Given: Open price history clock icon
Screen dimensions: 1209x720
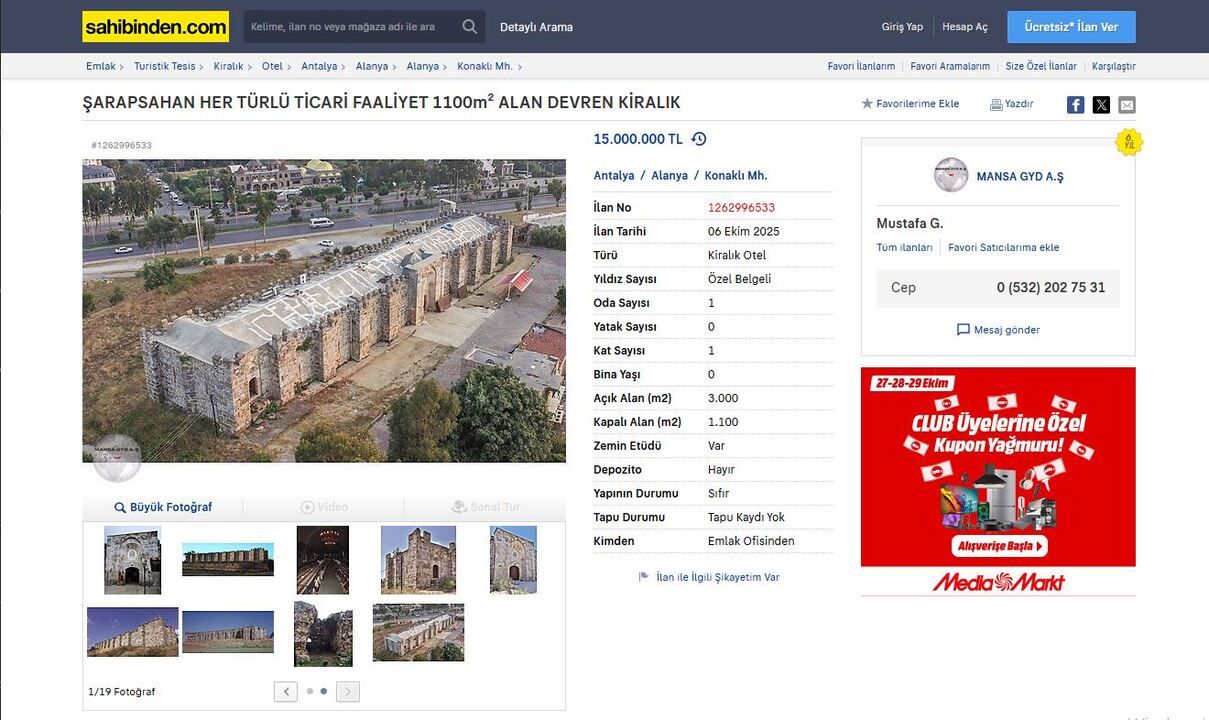Looking at the screenshot, I should coord(699,139).
